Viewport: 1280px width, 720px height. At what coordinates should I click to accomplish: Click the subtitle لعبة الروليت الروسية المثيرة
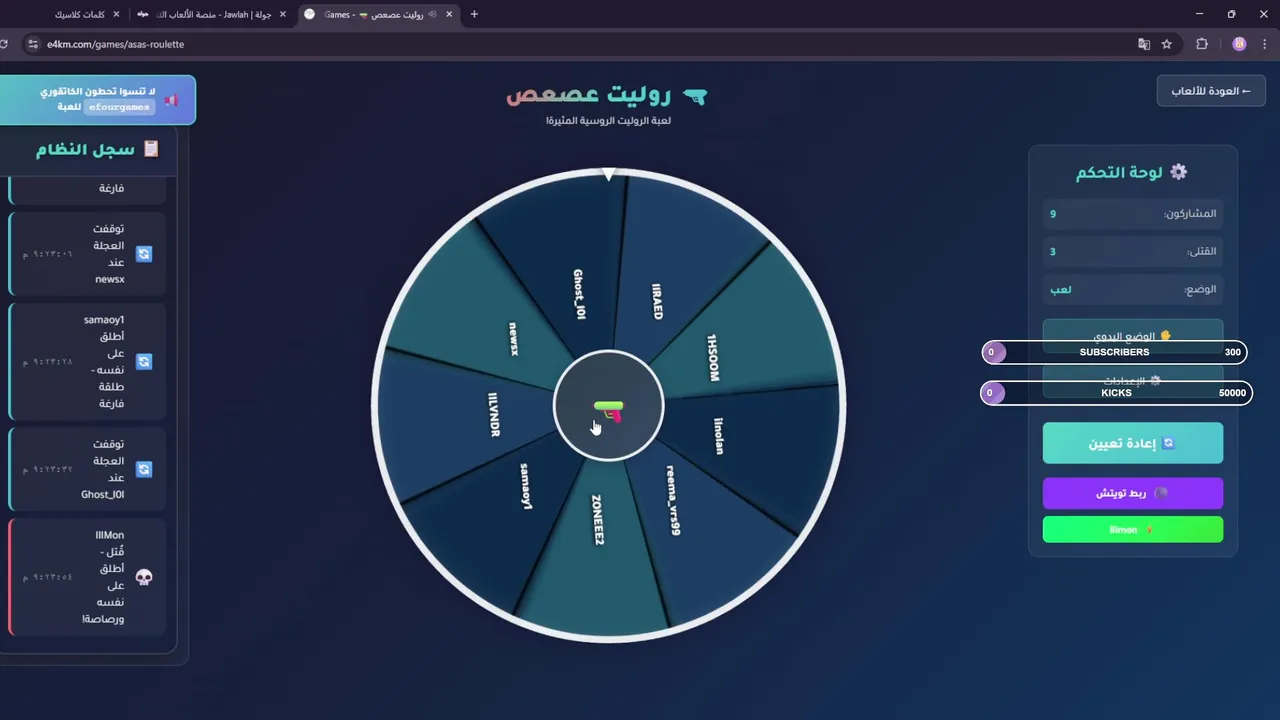pyautogui.click(x=608, y=121)
